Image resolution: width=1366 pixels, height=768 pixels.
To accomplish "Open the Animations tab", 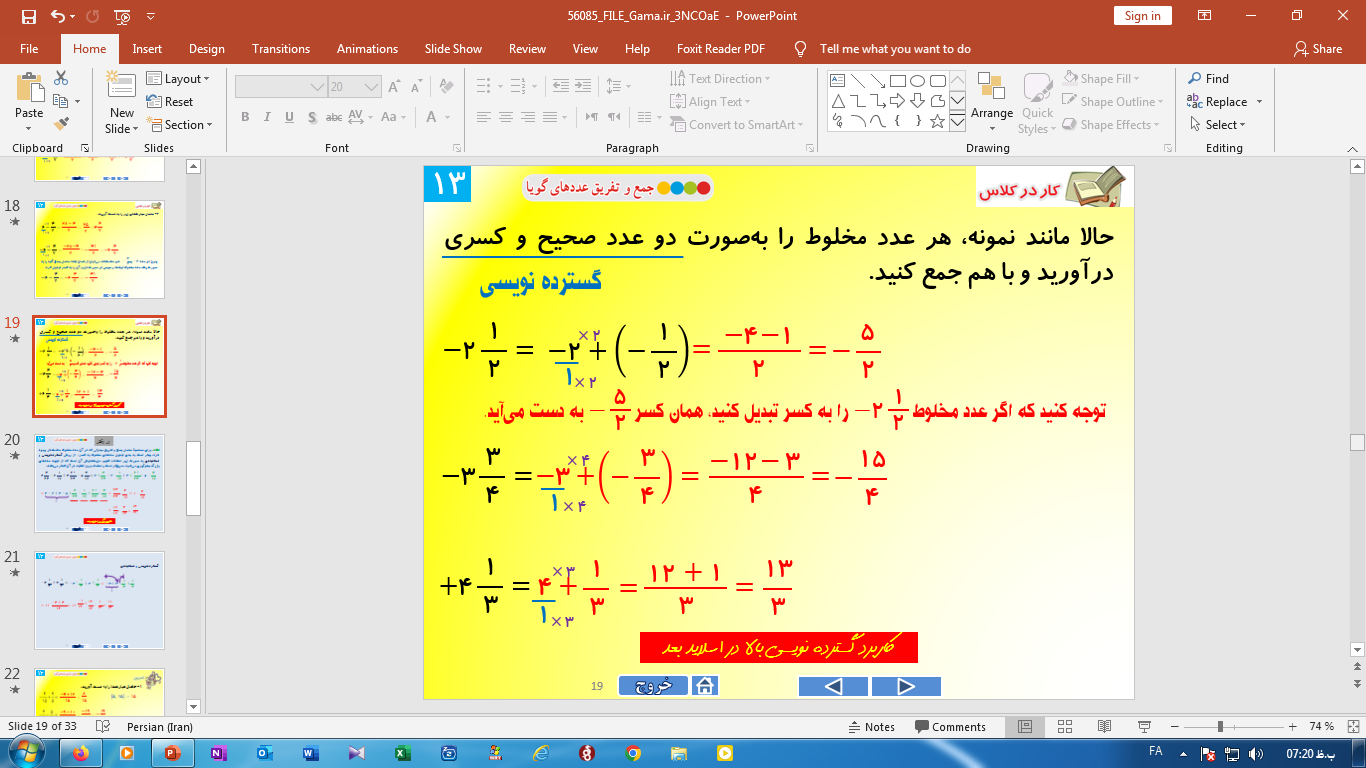I will (367, 49).
